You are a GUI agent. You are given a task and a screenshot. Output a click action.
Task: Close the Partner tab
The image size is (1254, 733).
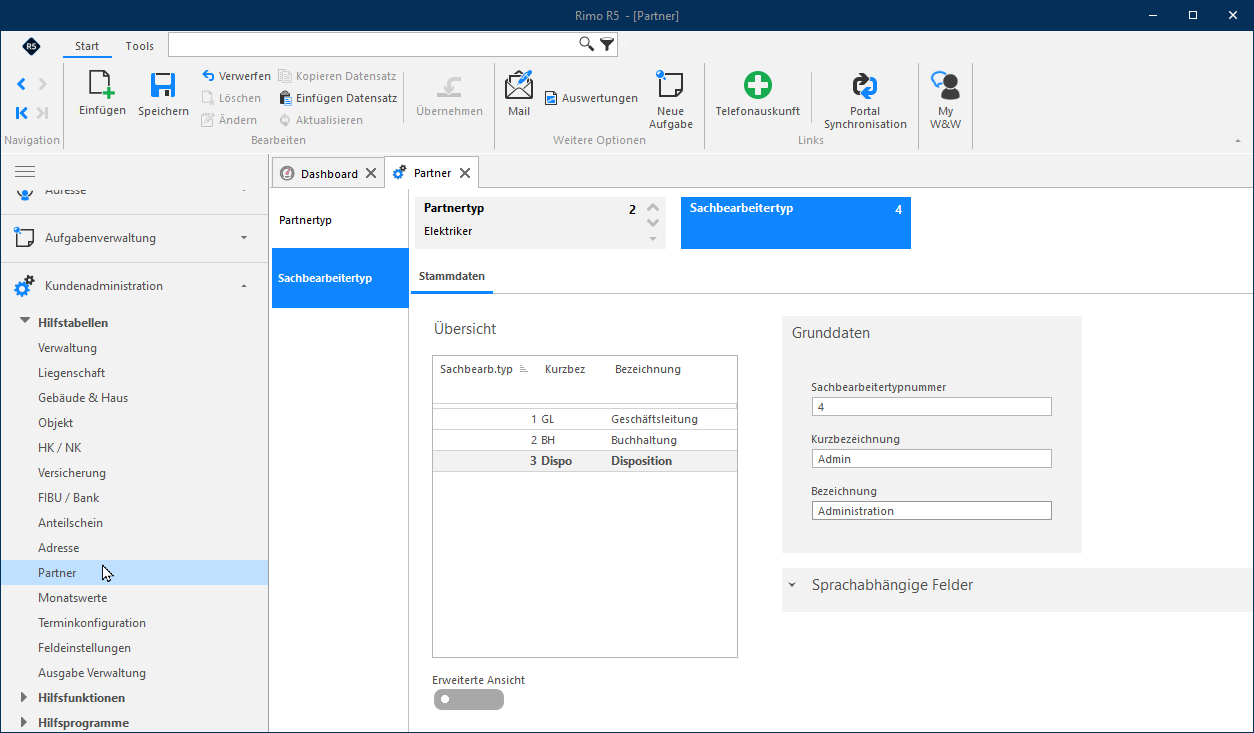[x=465, y=173]
